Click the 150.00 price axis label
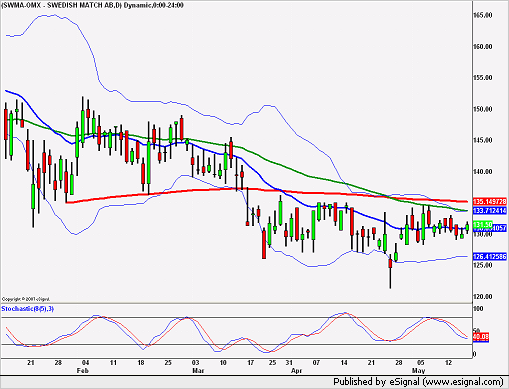Viewport: 509px width, 389px height. (x=482, y=109)
